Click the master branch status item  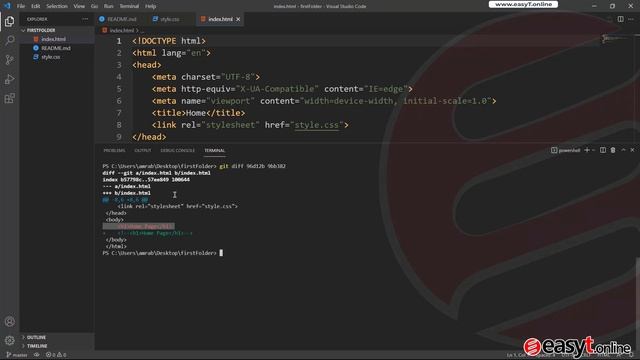[x=17, y=355]
